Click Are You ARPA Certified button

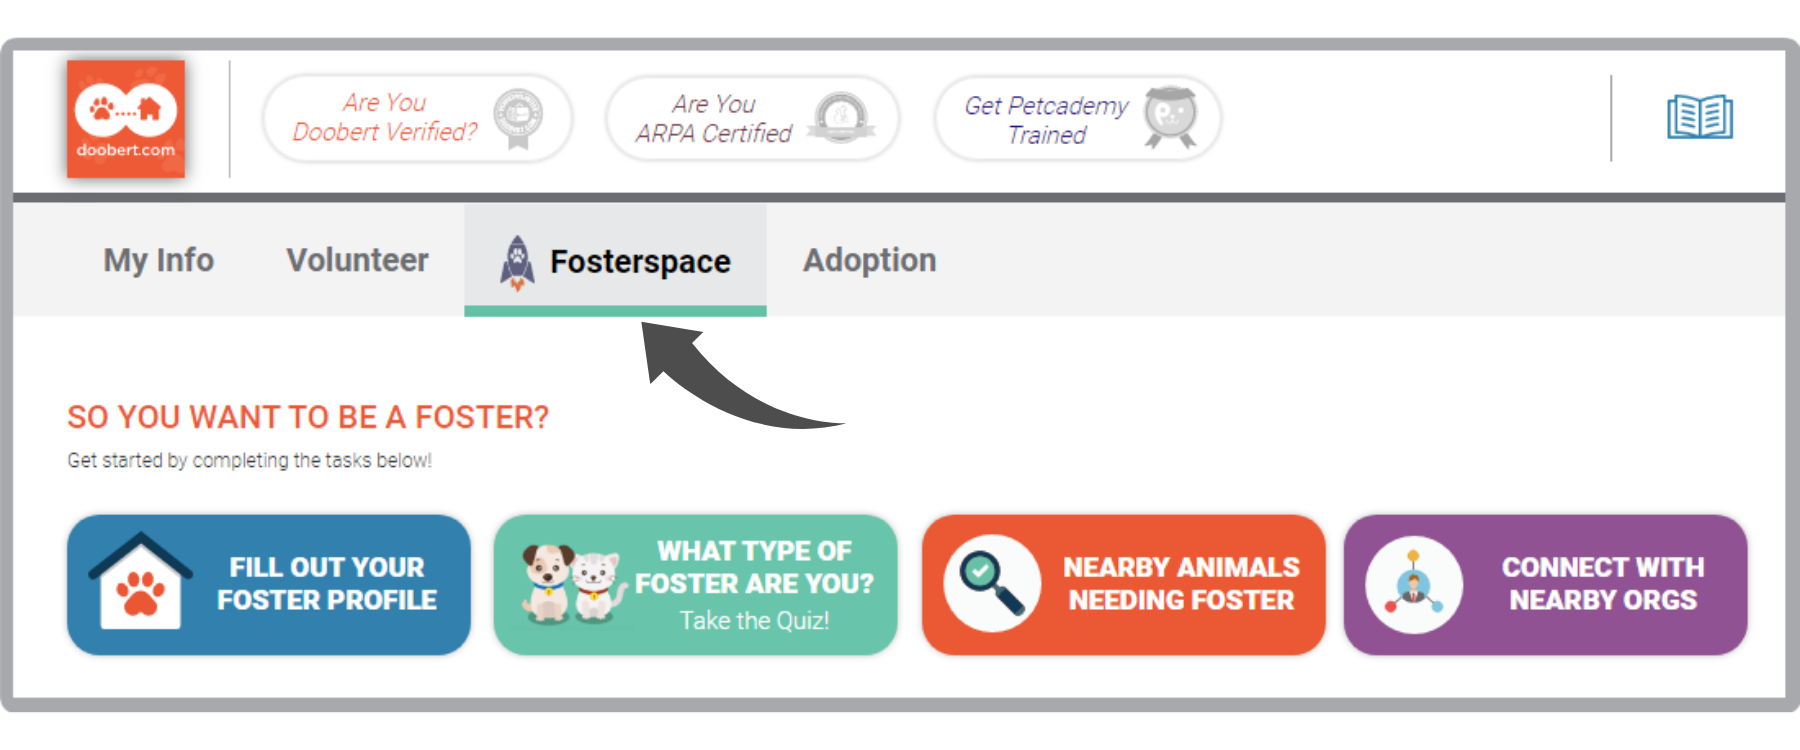click(x=753, y=118)
